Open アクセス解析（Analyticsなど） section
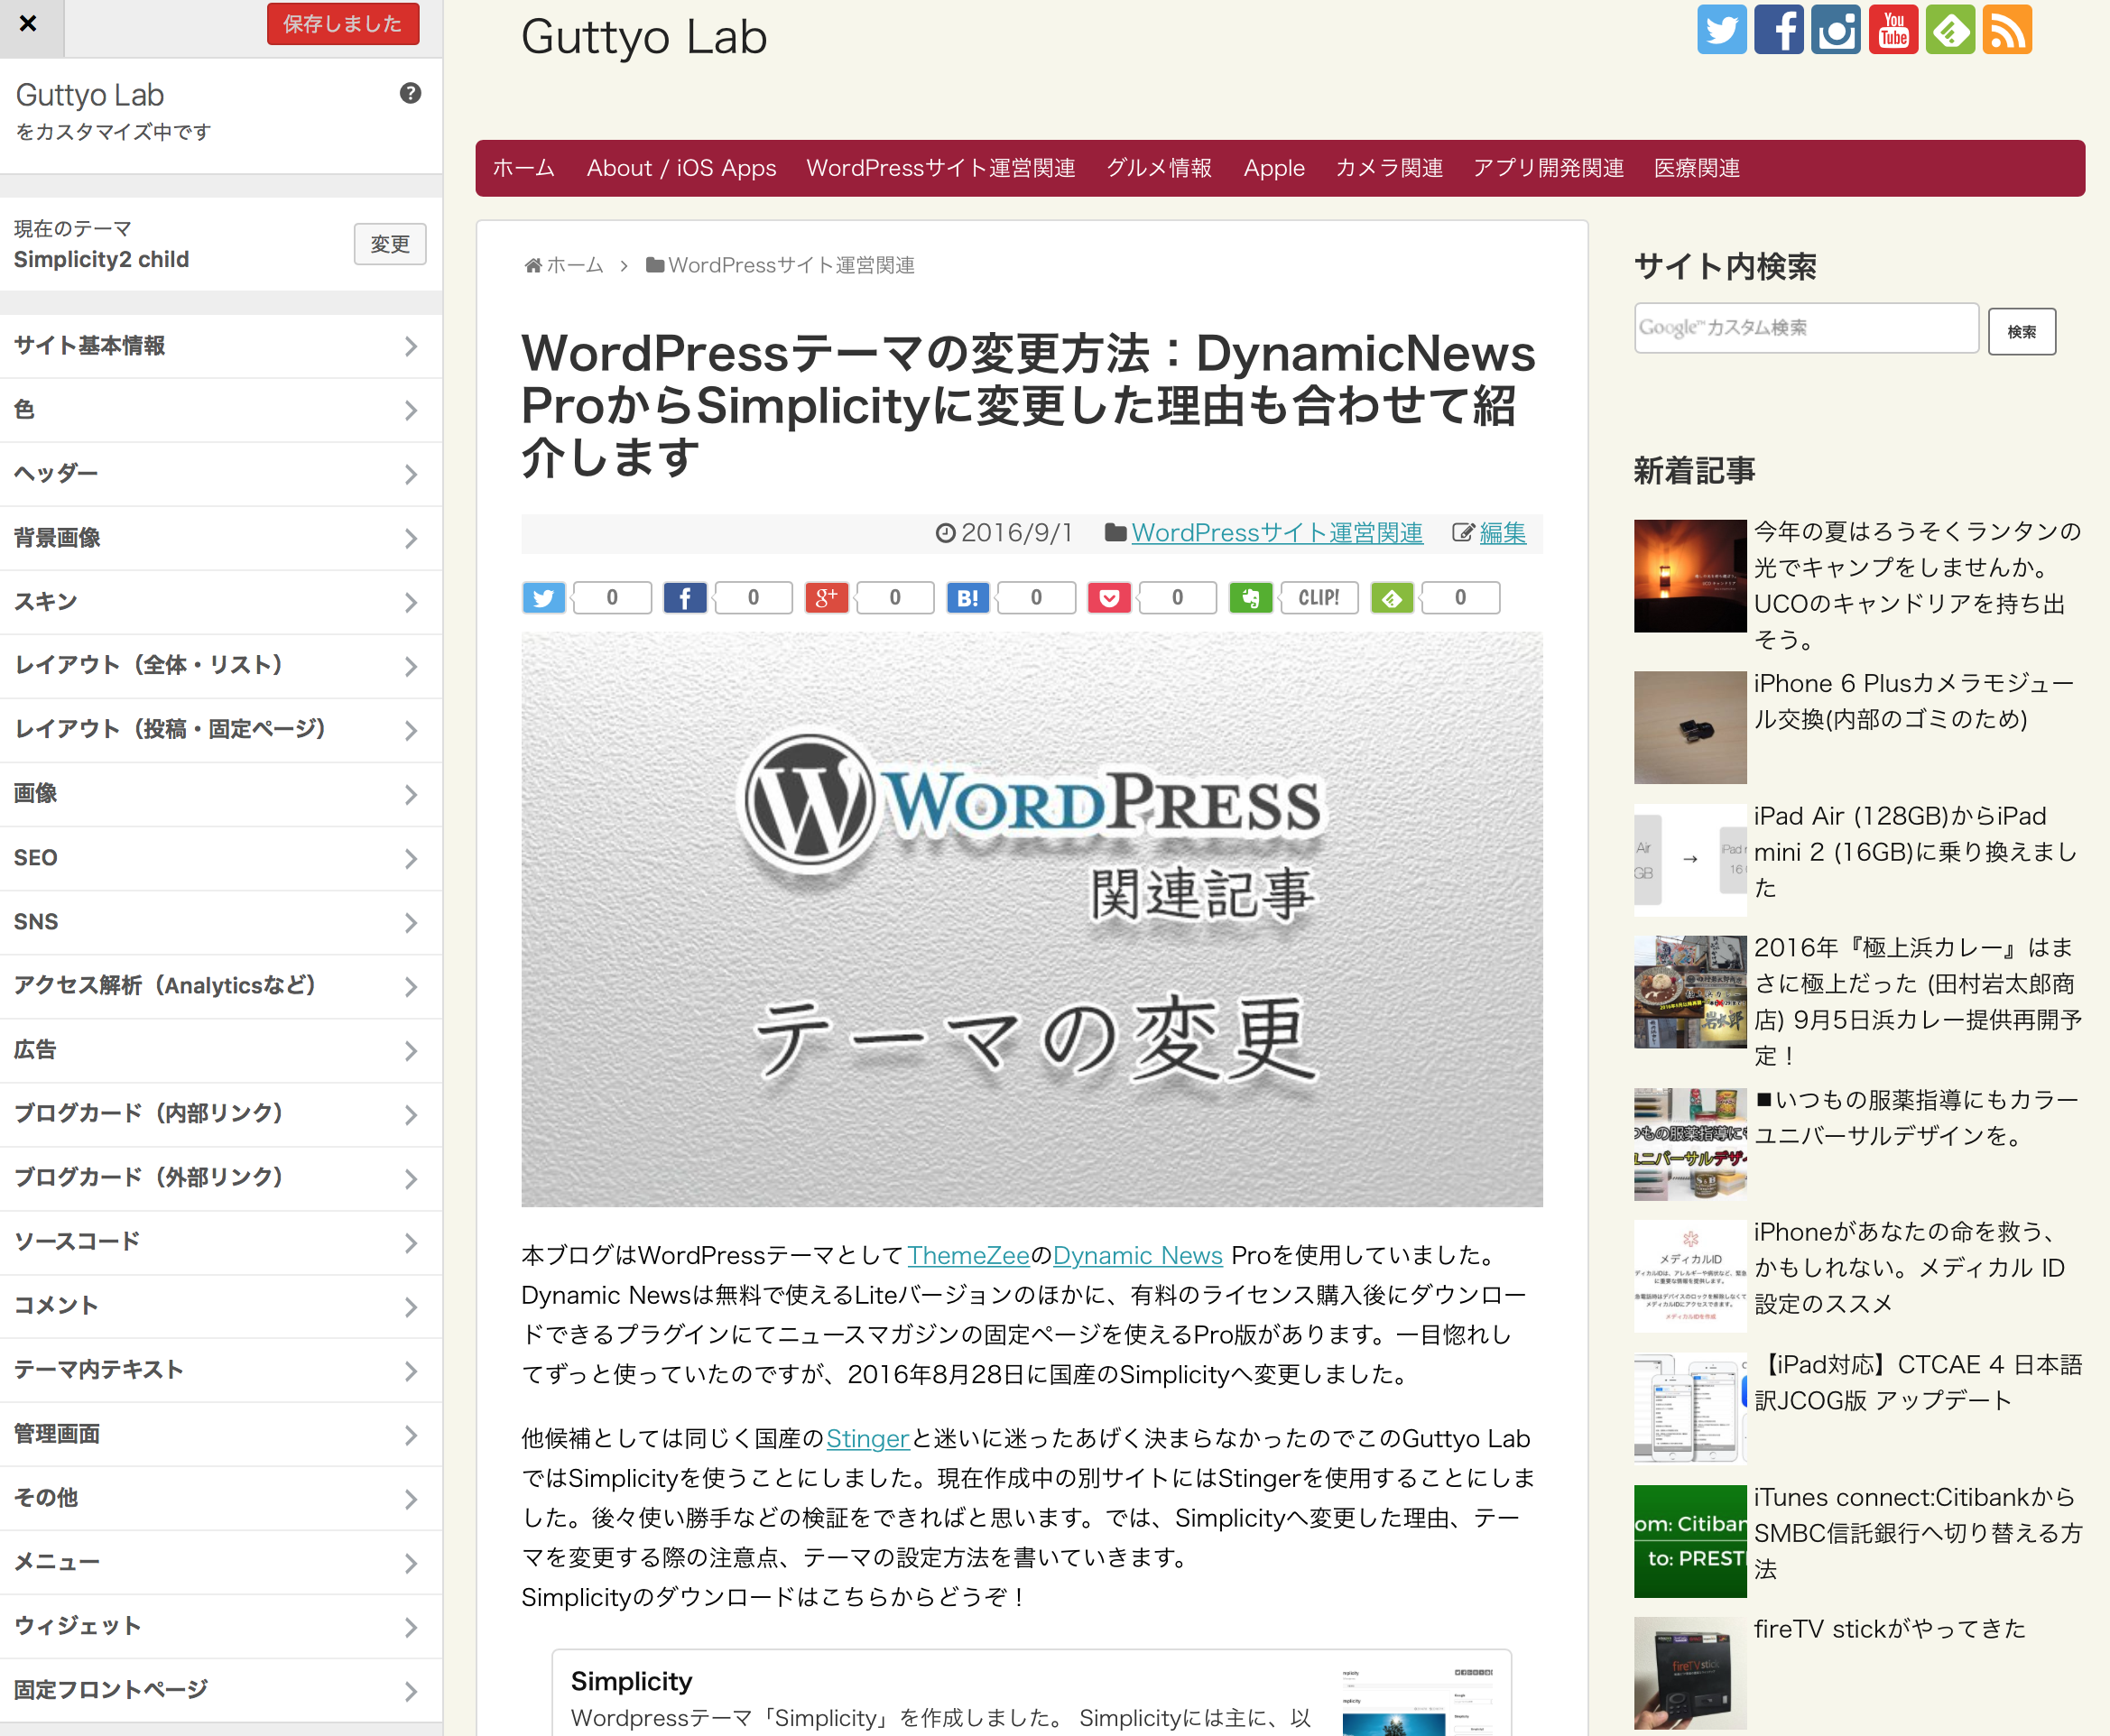 [x=221, y=986]
